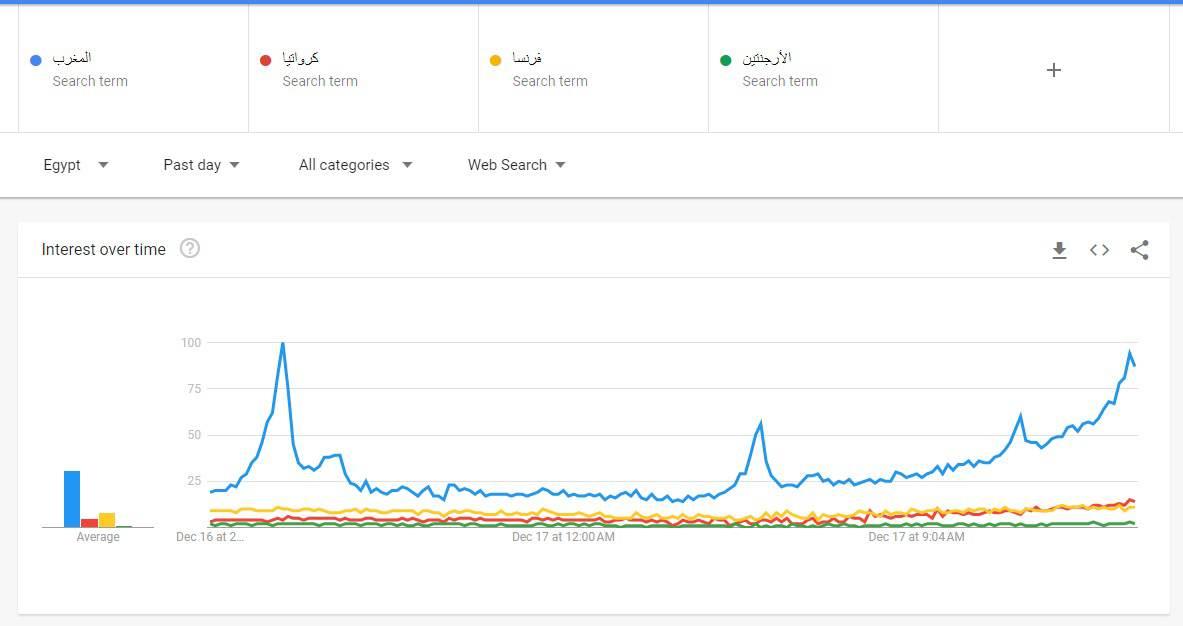Image resolution: width=1183 pixels, height=626 pixels.
Task: Add a new comparison term
Action: pos(1053,70)
